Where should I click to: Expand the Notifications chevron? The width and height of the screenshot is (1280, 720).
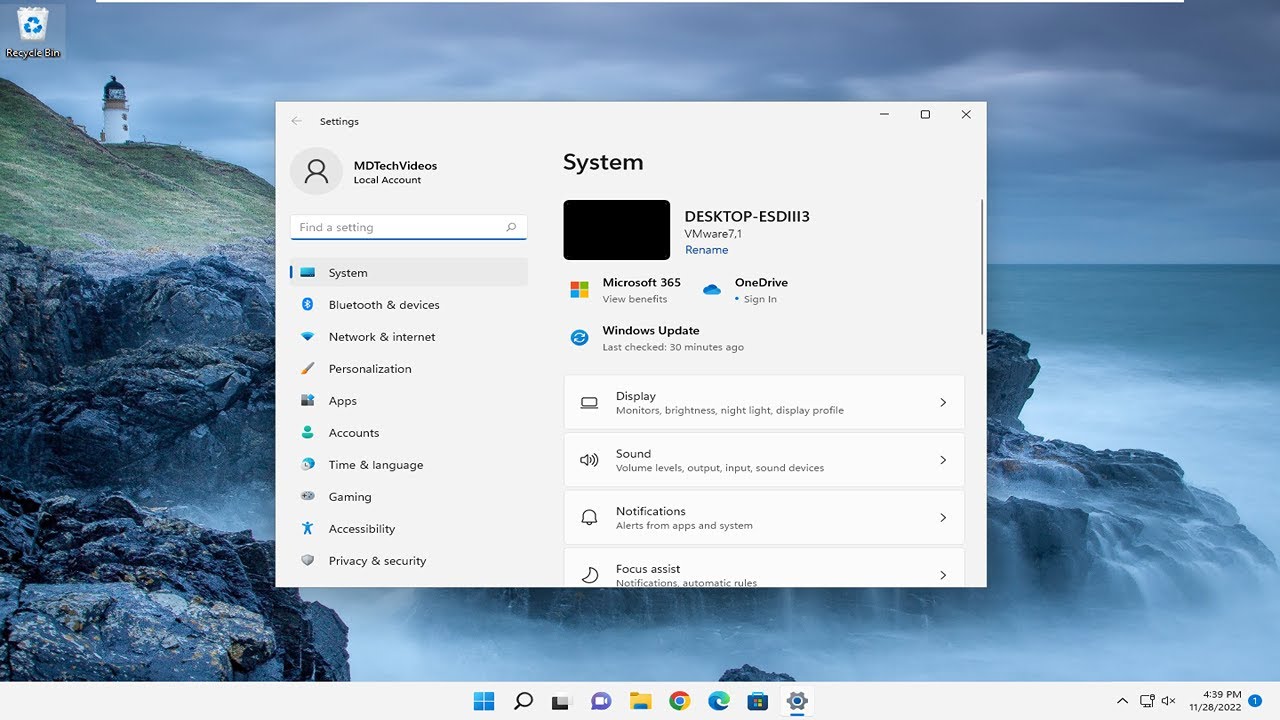pos(943,518)
